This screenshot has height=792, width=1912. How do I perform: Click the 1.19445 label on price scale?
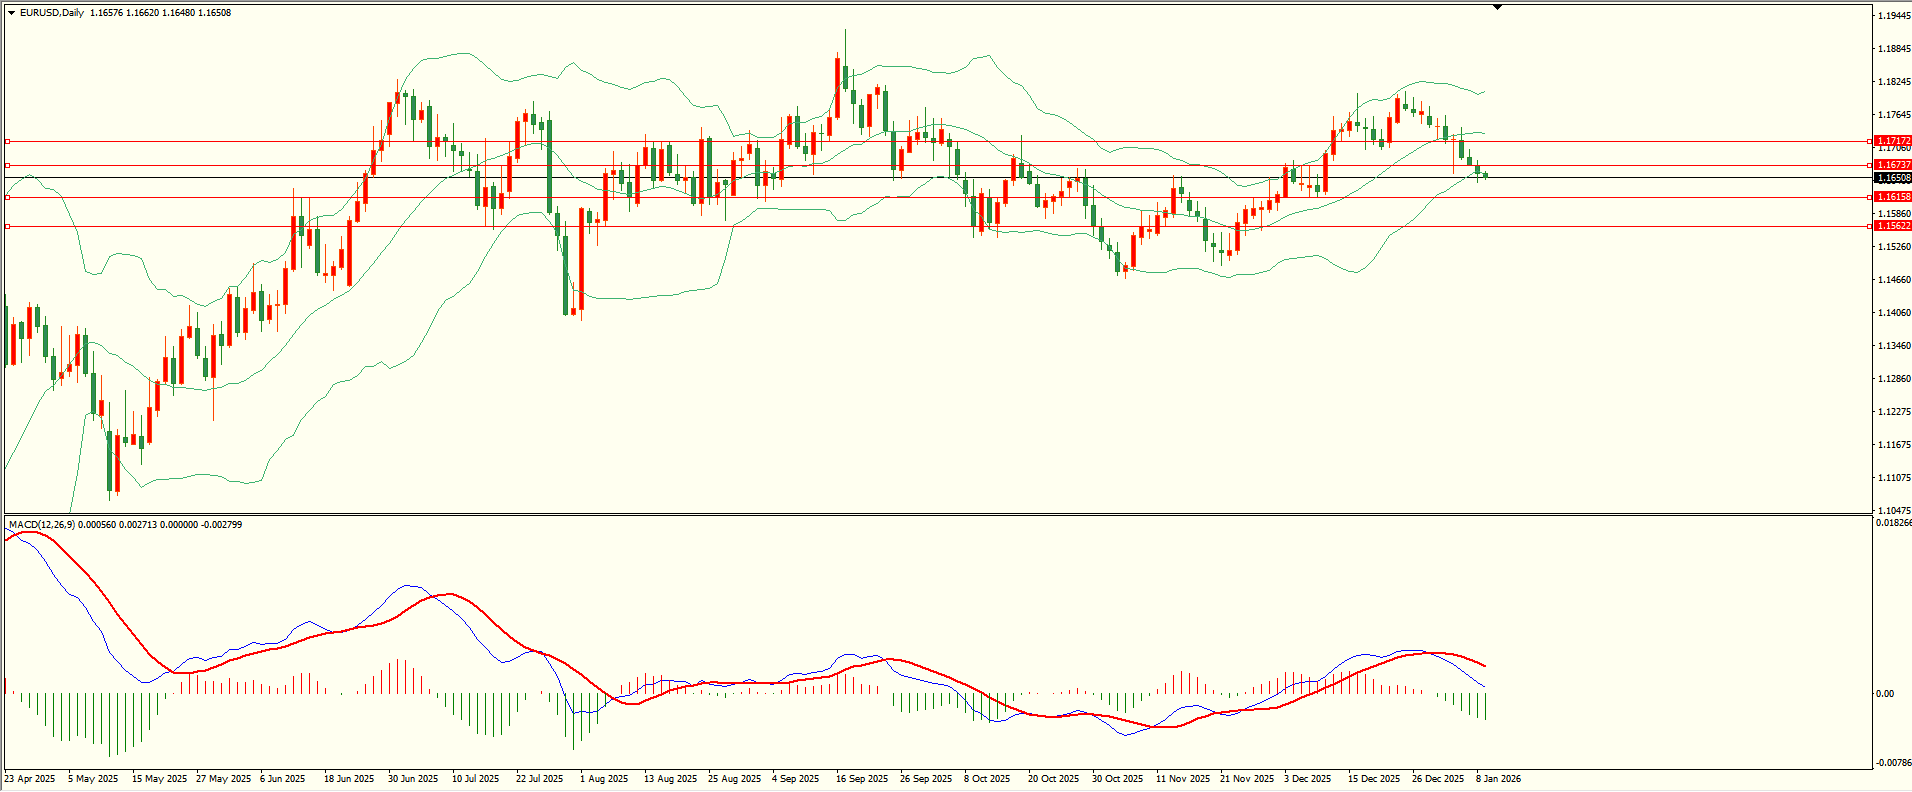click(1894, 16)
